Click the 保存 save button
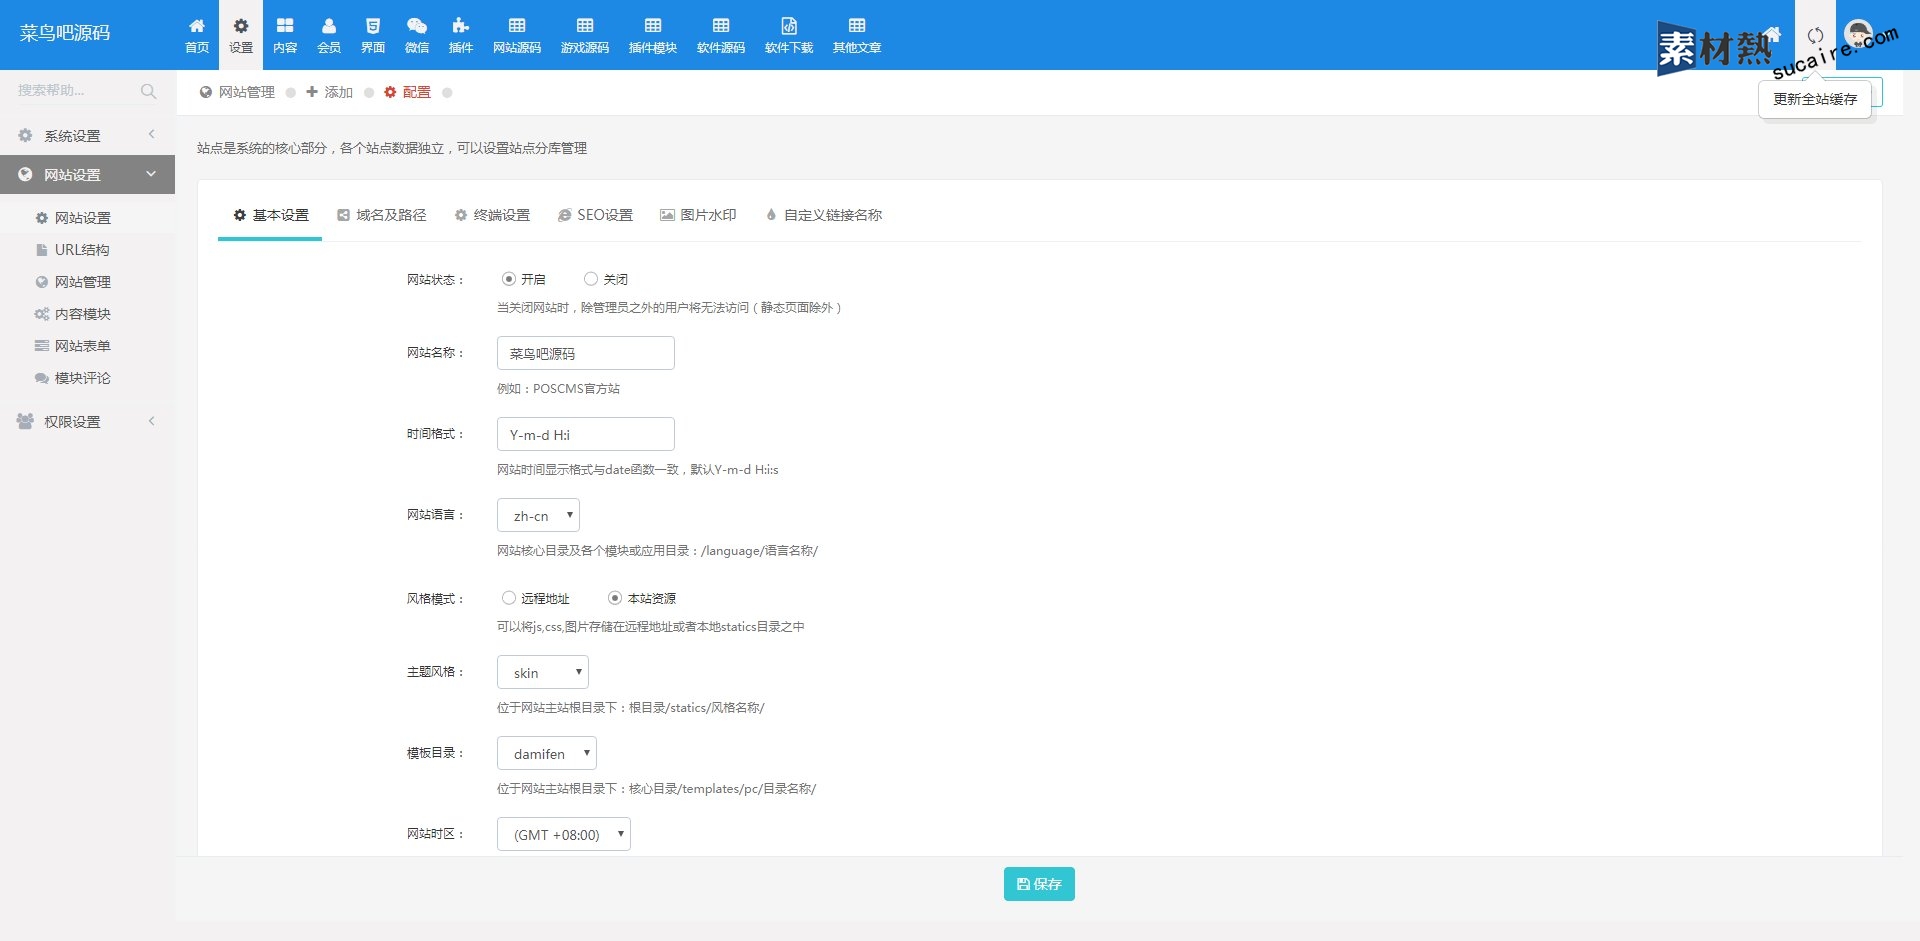1920x941 pixels. (1039, 884)
